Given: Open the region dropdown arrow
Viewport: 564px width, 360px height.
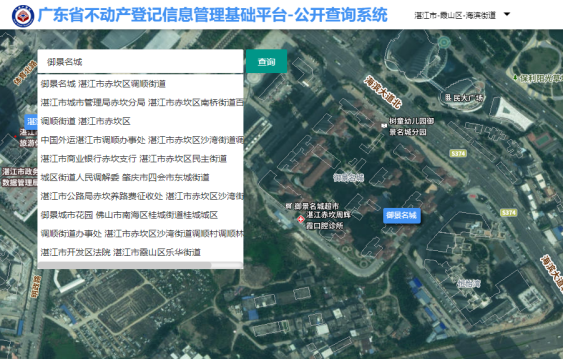Looking at the screenshot, I should pyautogui.click(x=507, y=14).
